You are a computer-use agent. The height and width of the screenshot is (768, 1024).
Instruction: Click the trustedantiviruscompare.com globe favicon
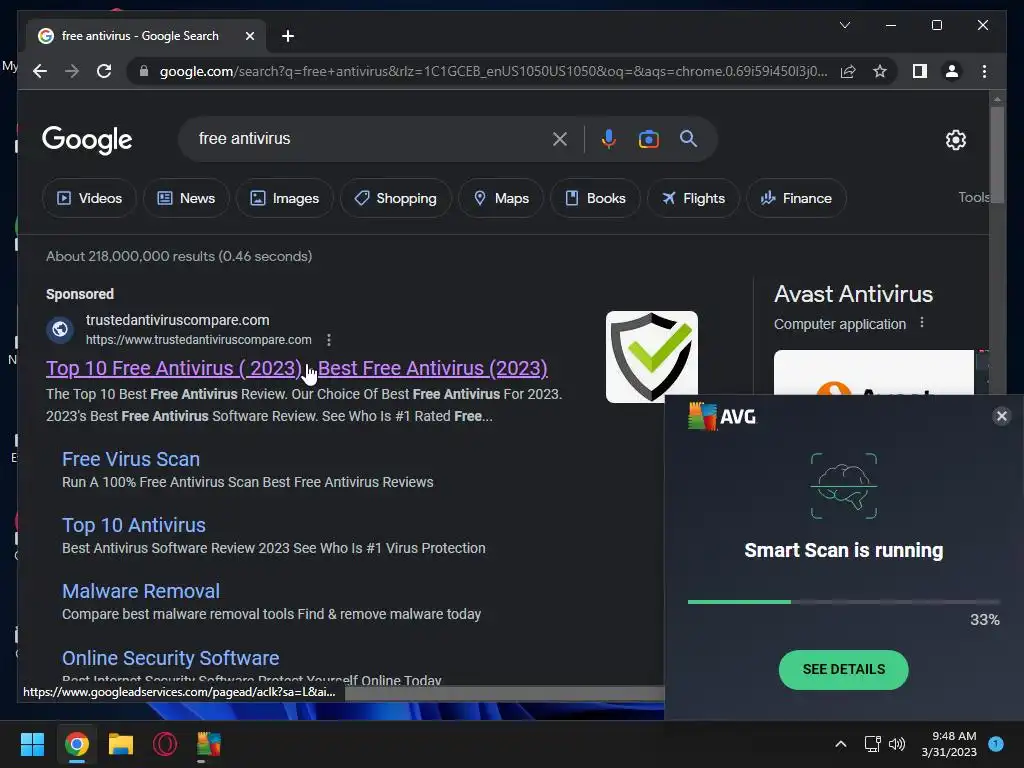[x=60, y=329]
